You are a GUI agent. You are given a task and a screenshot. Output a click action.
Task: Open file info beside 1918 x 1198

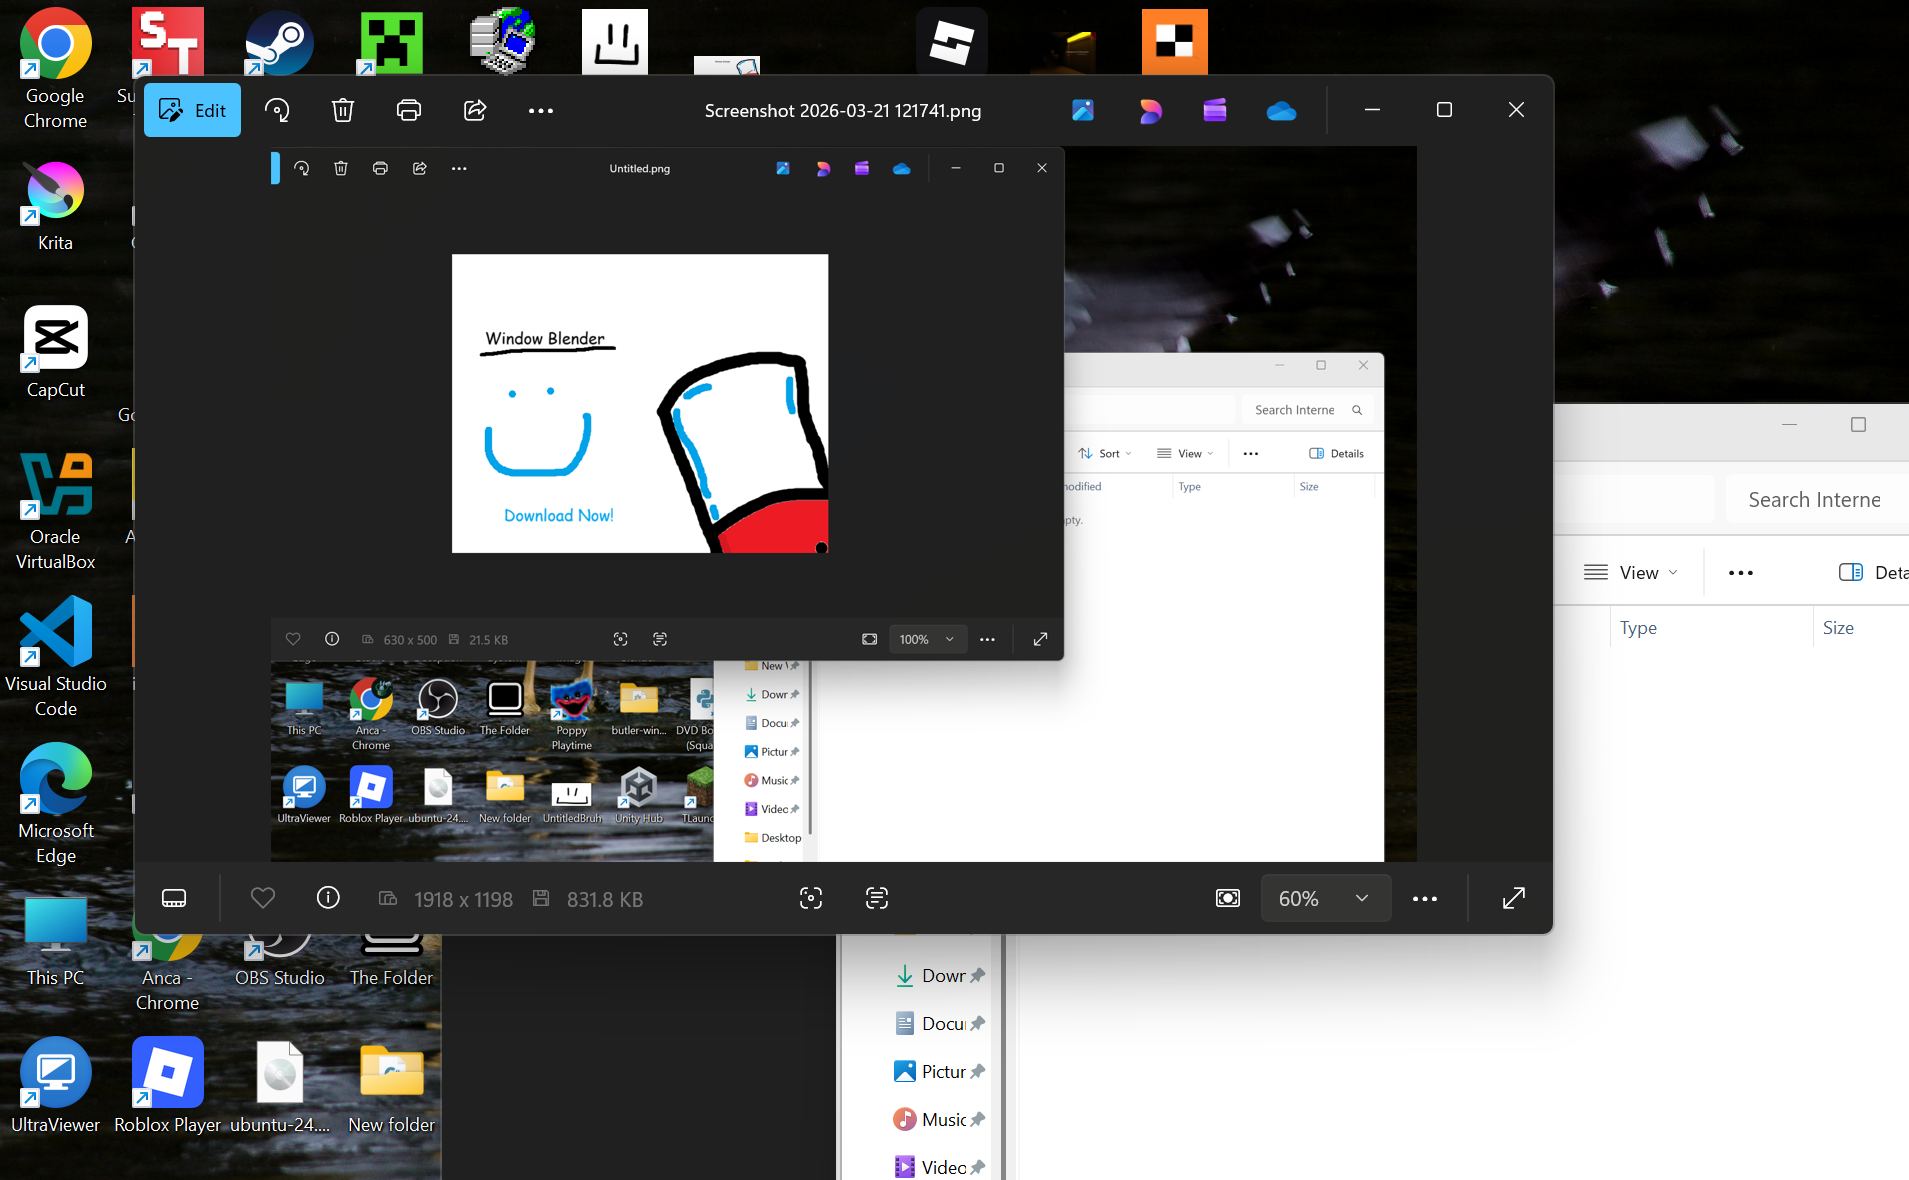coord(328,898)
